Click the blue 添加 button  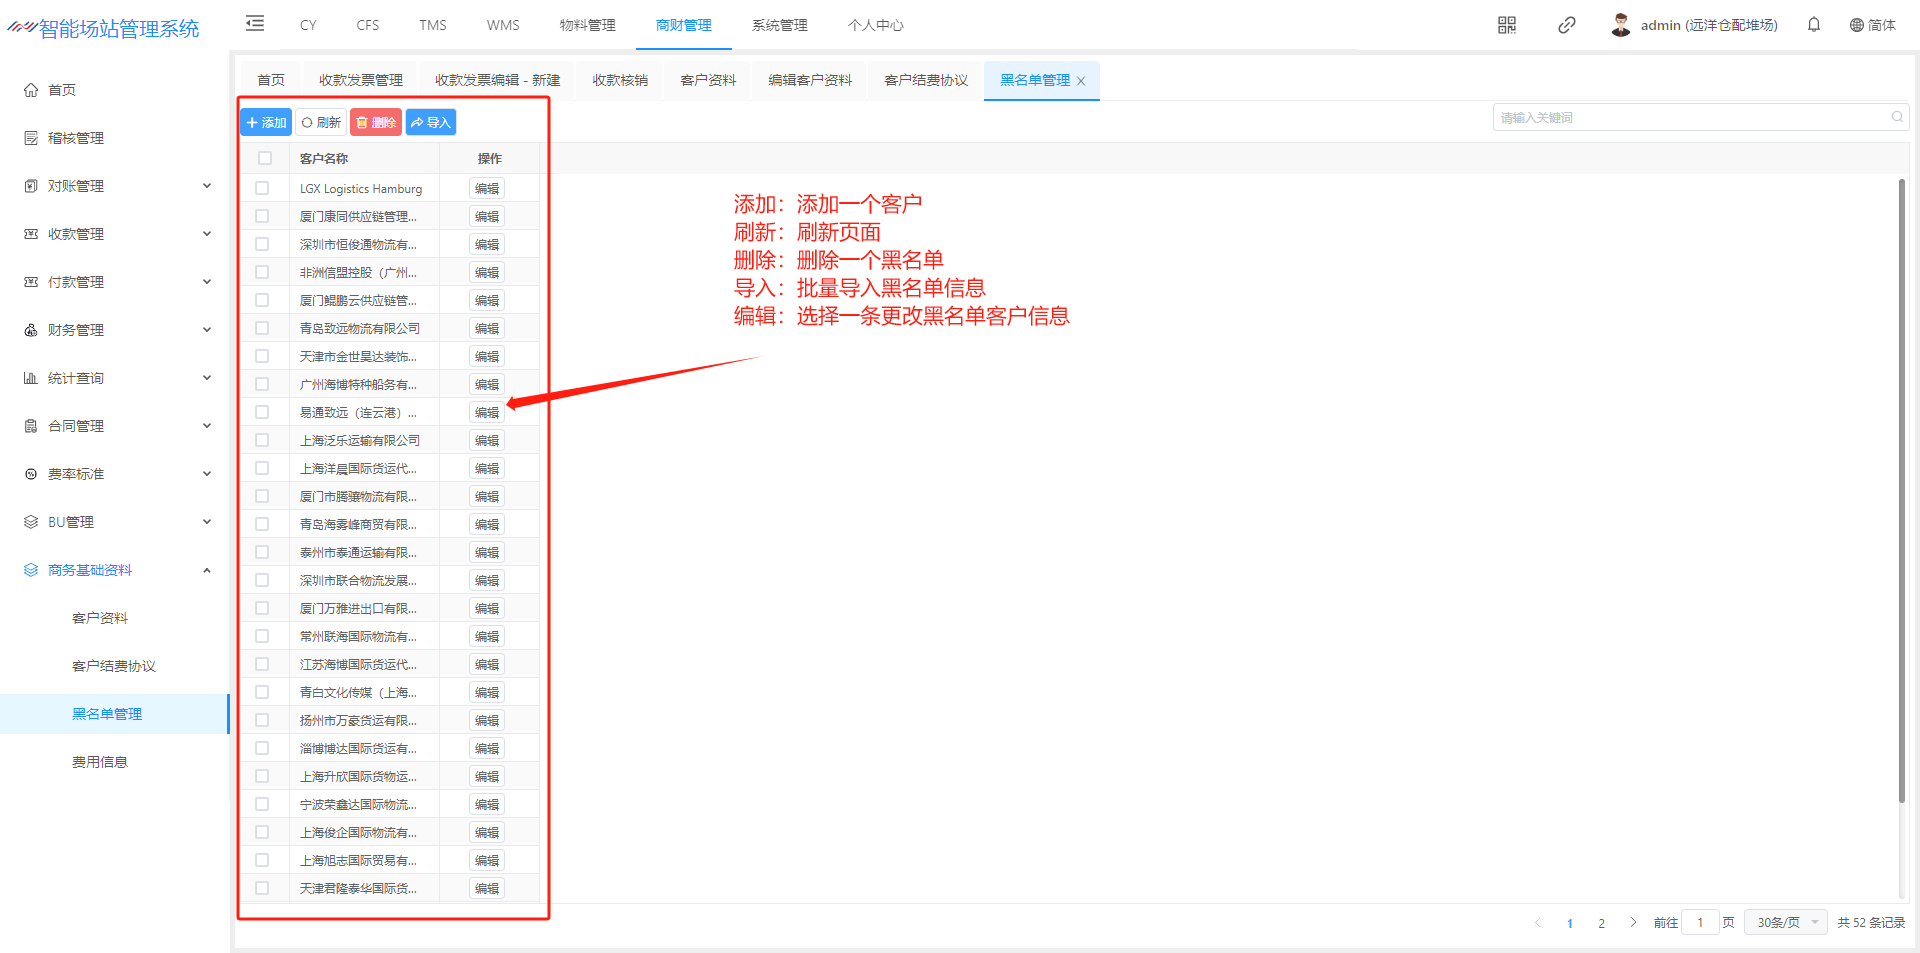[x=266, y=122]
